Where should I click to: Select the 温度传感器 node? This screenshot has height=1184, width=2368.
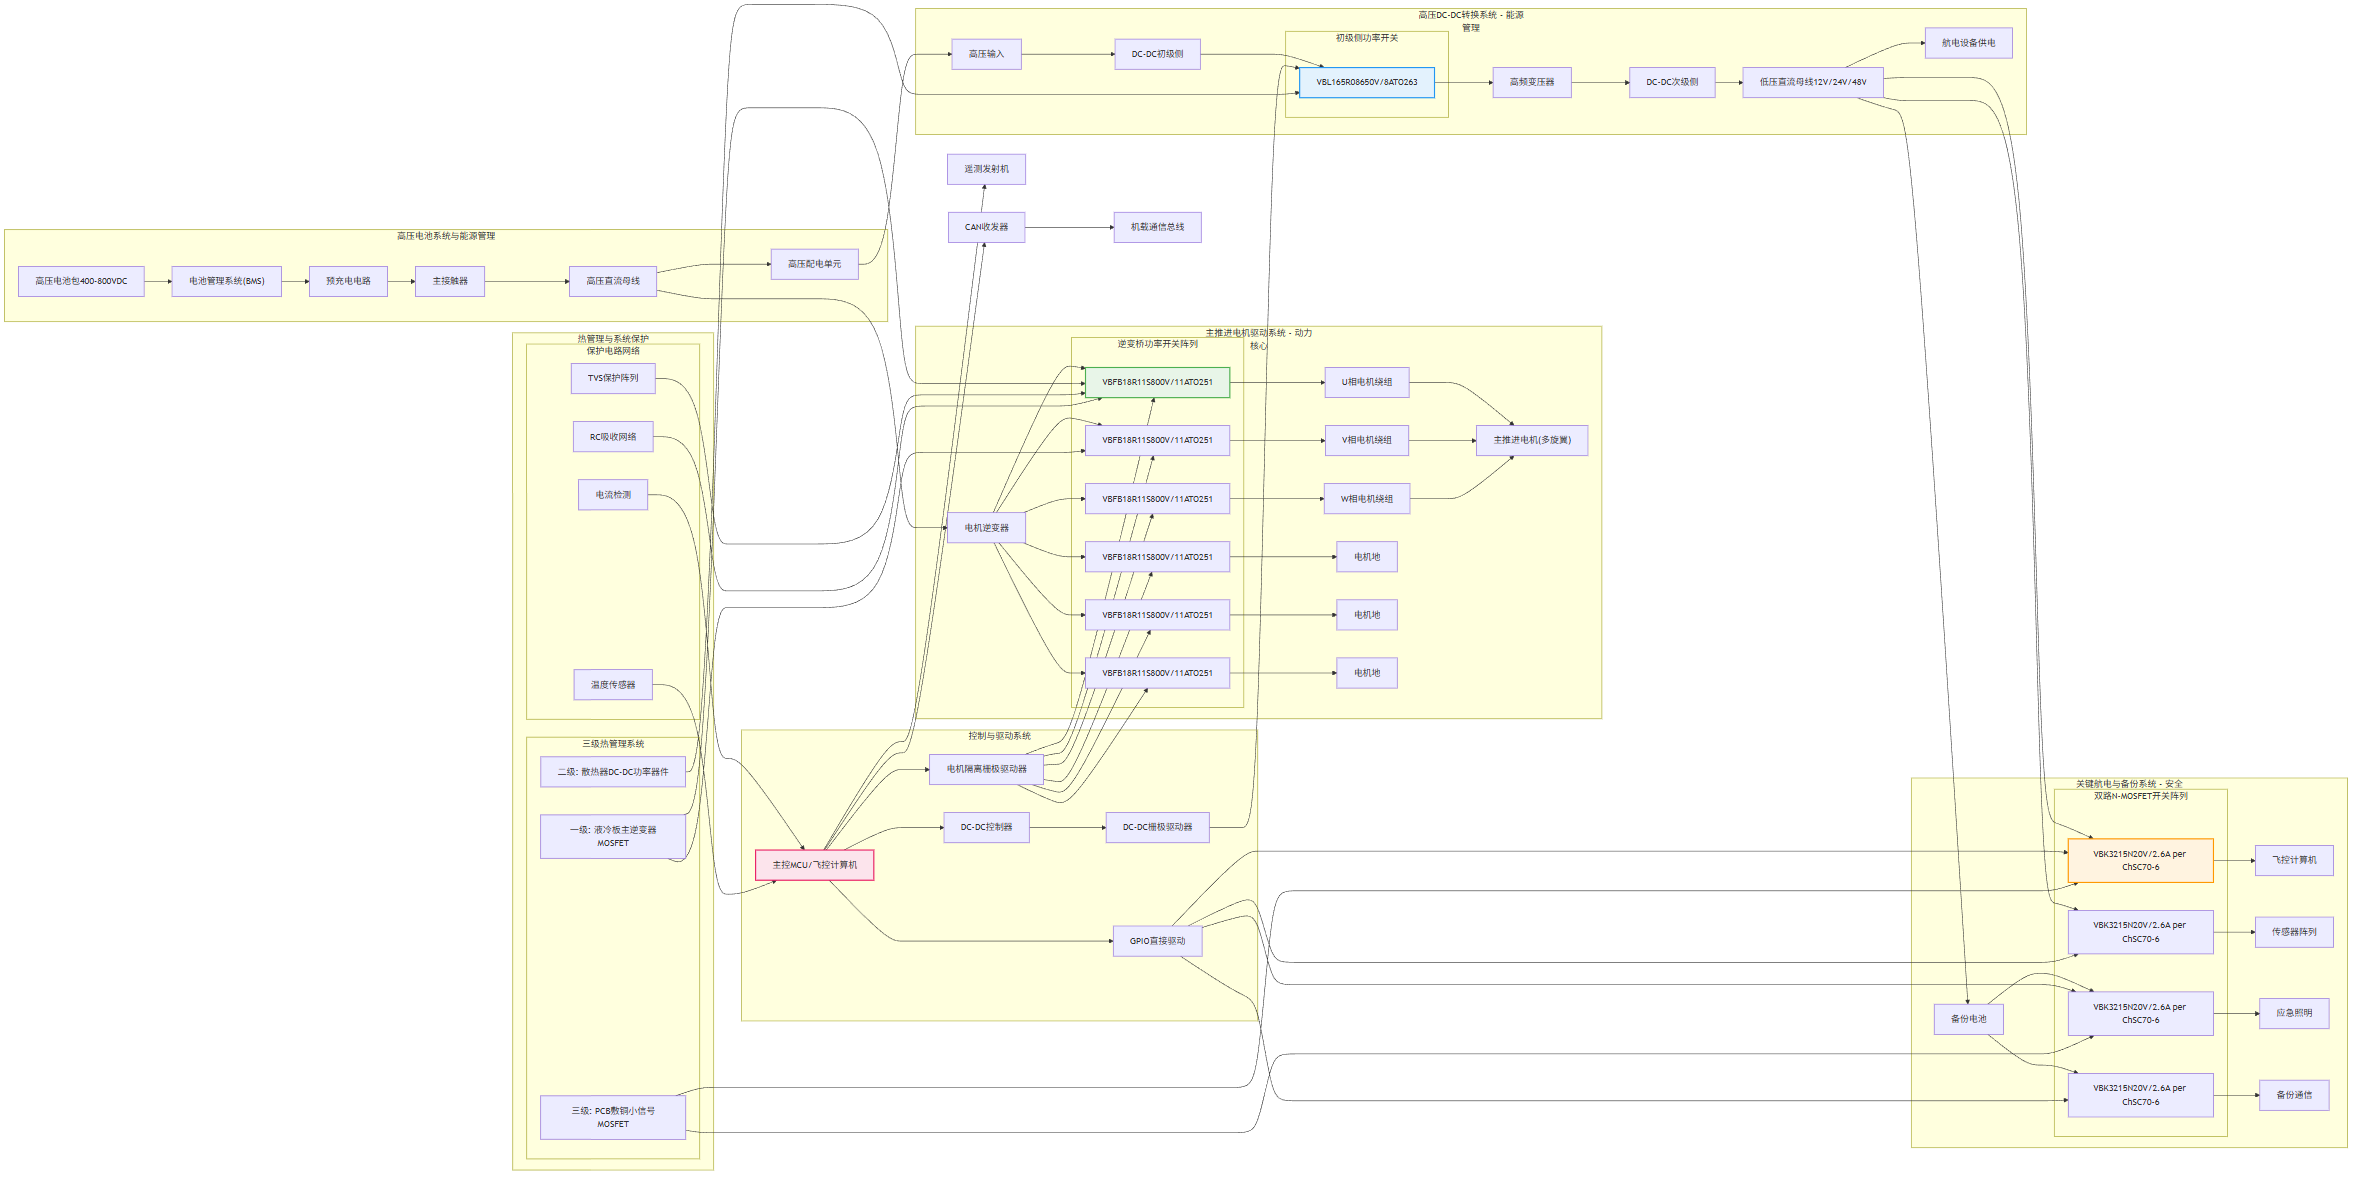[x=613, y=685]
